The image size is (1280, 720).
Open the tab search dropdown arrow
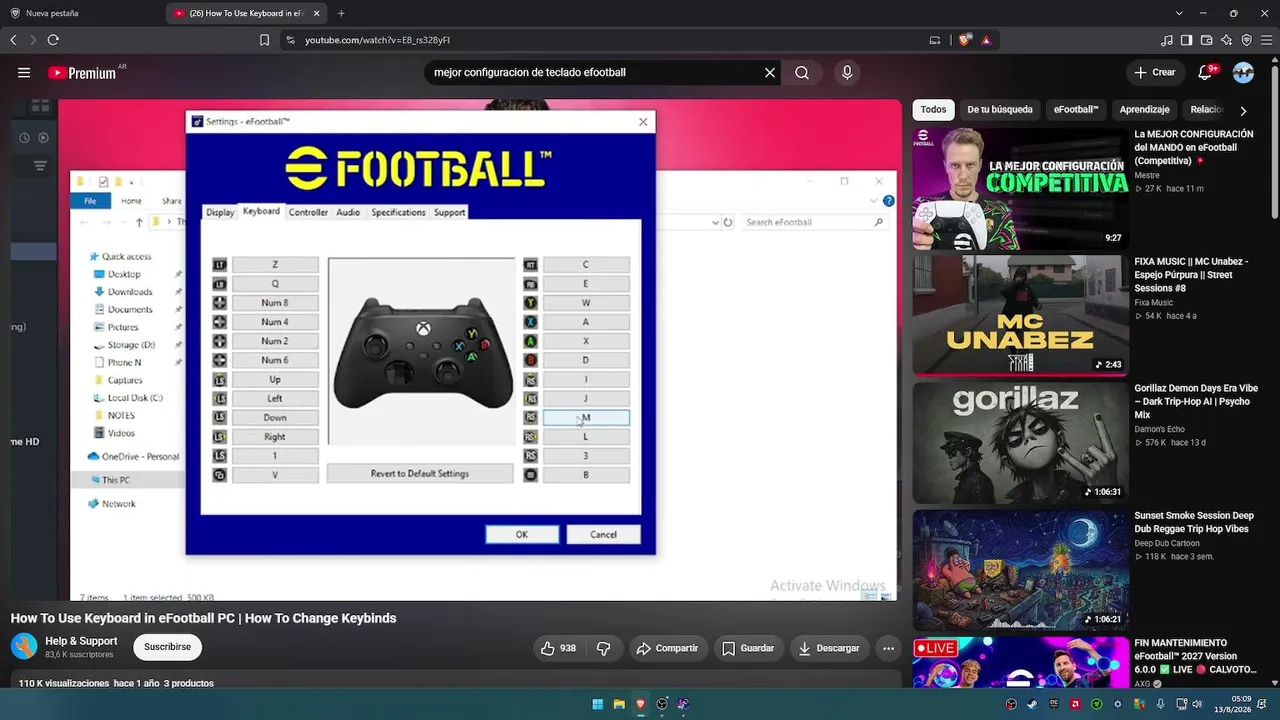tap(1179, 13)
